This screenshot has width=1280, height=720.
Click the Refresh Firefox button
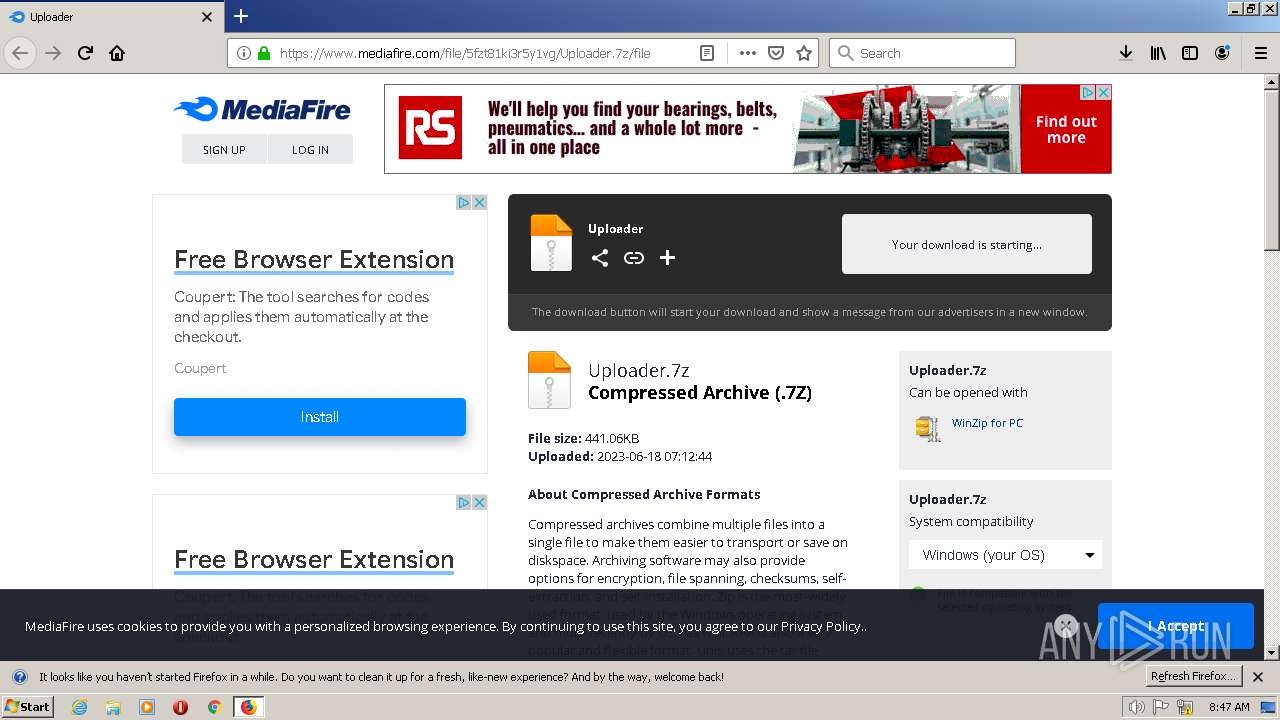pos(1193,676)
